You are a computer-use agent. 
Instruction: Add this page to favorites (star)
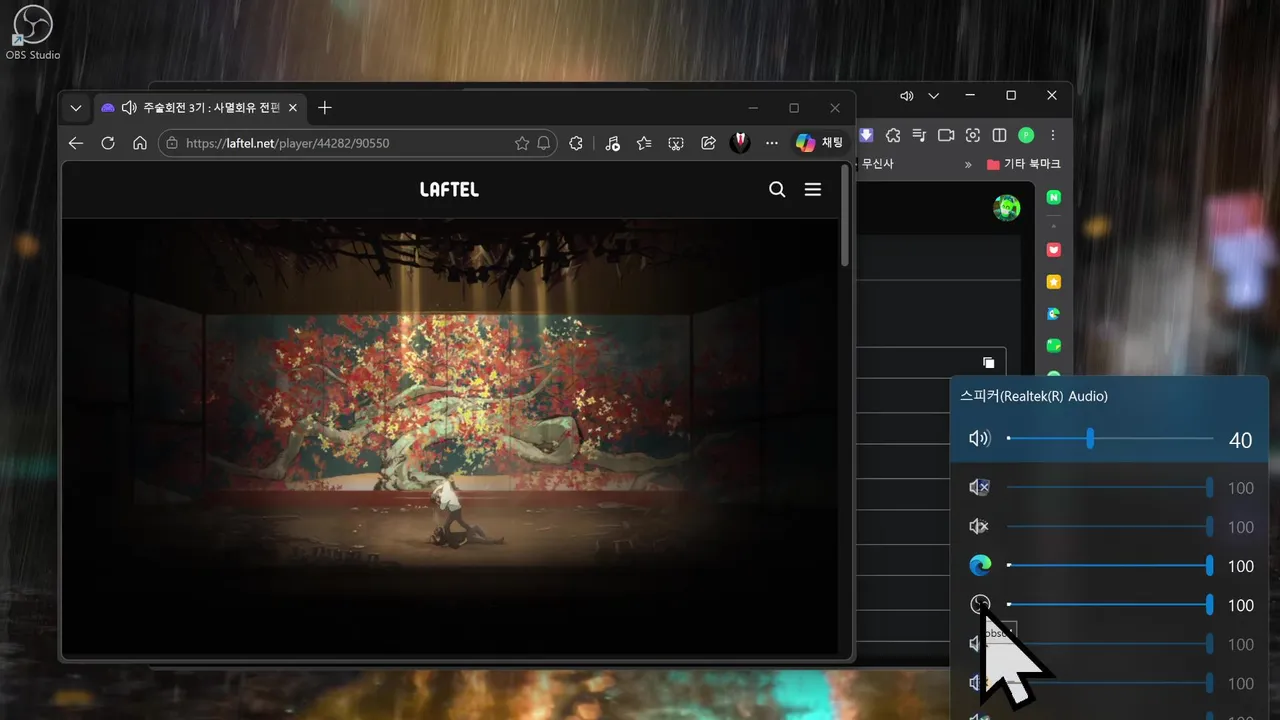click(x=521, y=143)
